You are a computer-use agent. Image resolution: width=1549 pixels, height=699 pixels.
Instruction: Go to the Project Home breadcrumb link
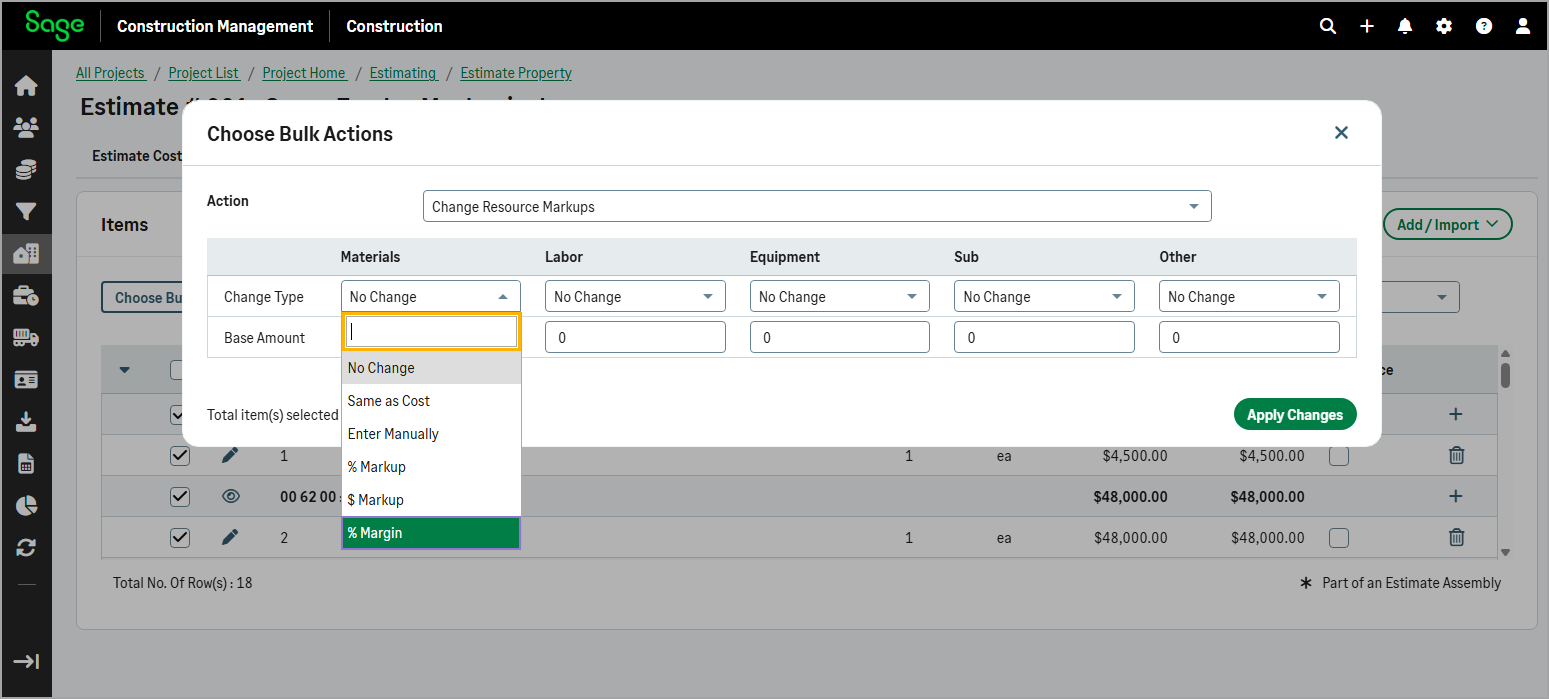point(304,73)
